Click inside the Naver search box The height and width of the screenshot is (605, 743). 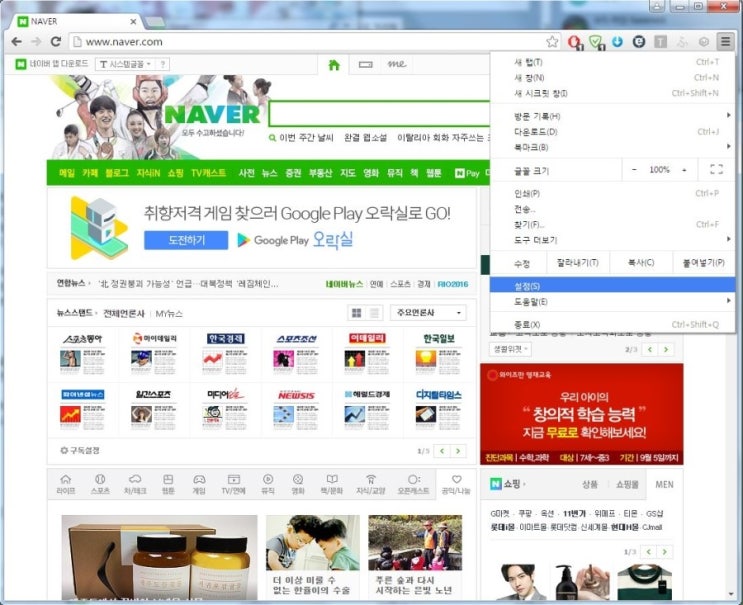point(379,114)
